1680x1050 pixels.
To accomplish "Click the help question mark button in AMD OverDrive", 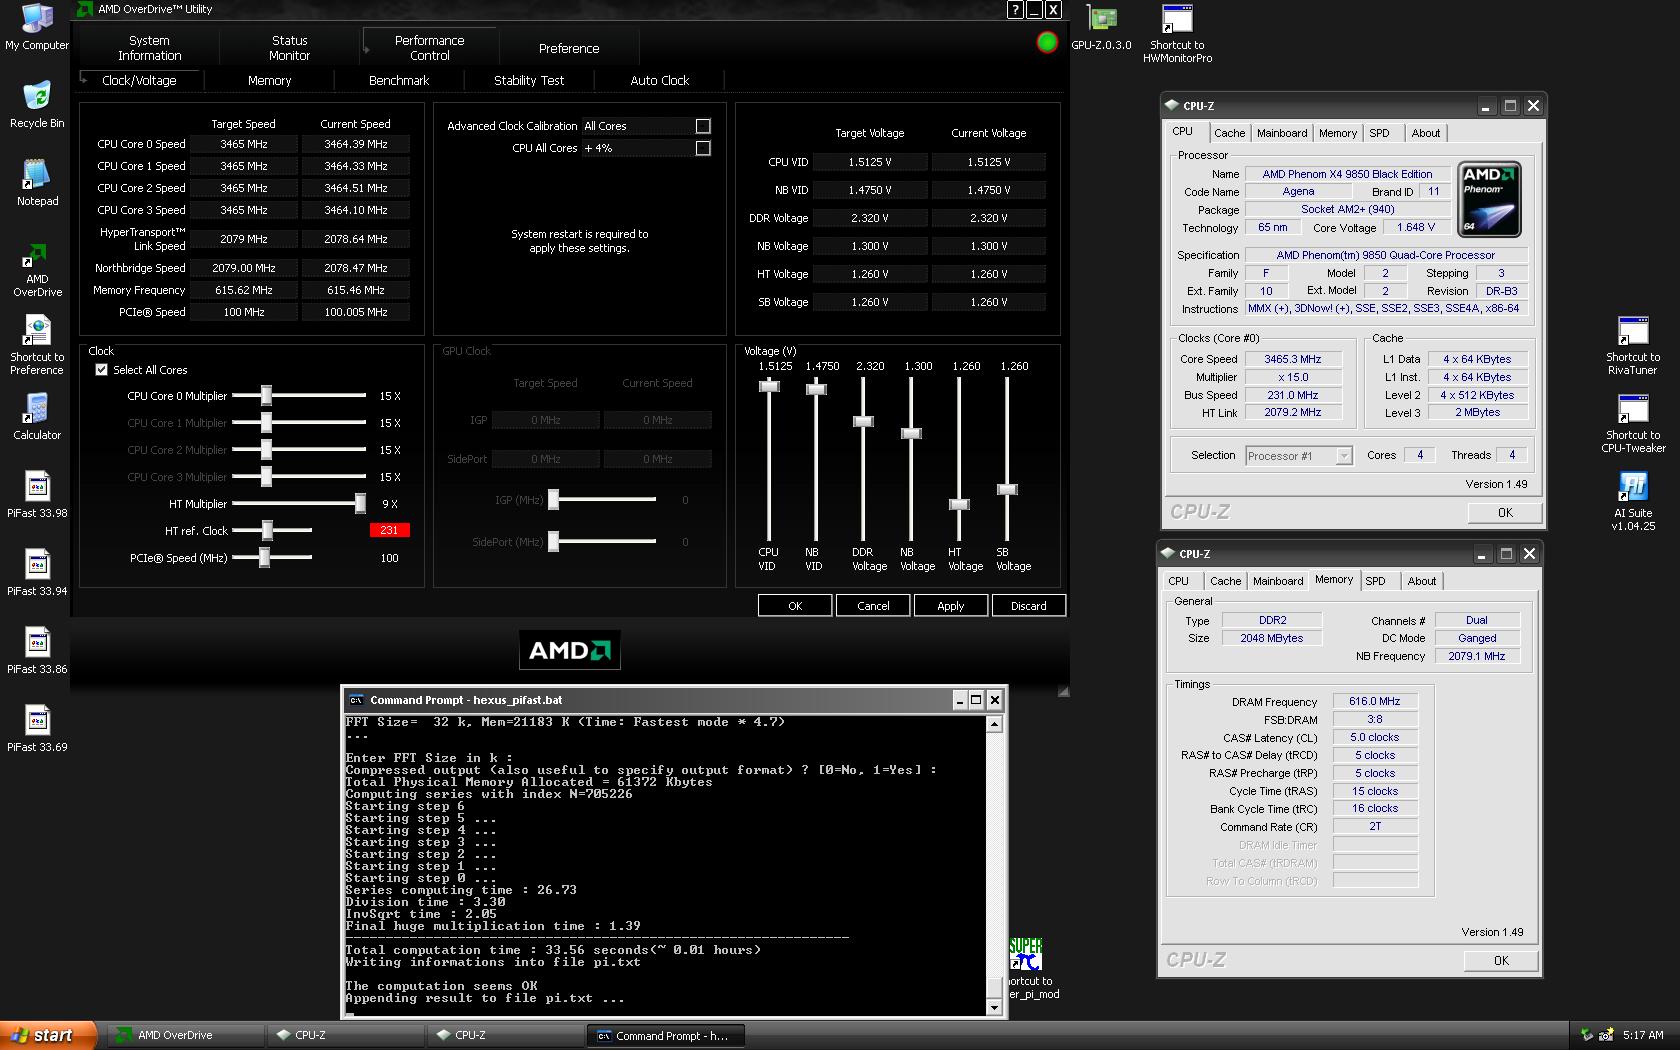I will [1015, 9].
